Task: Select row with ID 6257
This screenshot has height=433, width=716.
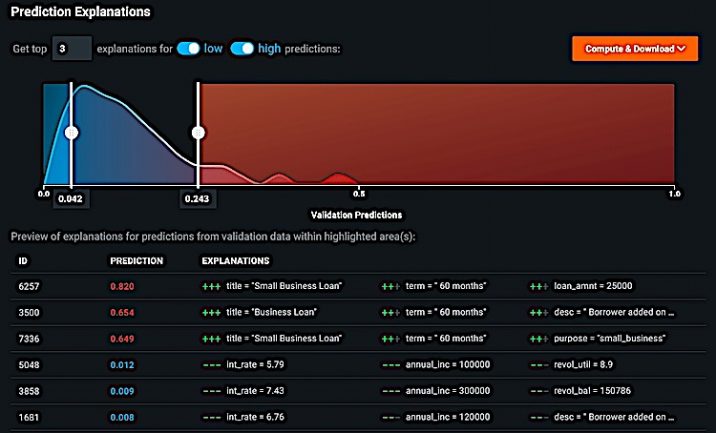Action: pyautogui.click(x=30, y=286)
